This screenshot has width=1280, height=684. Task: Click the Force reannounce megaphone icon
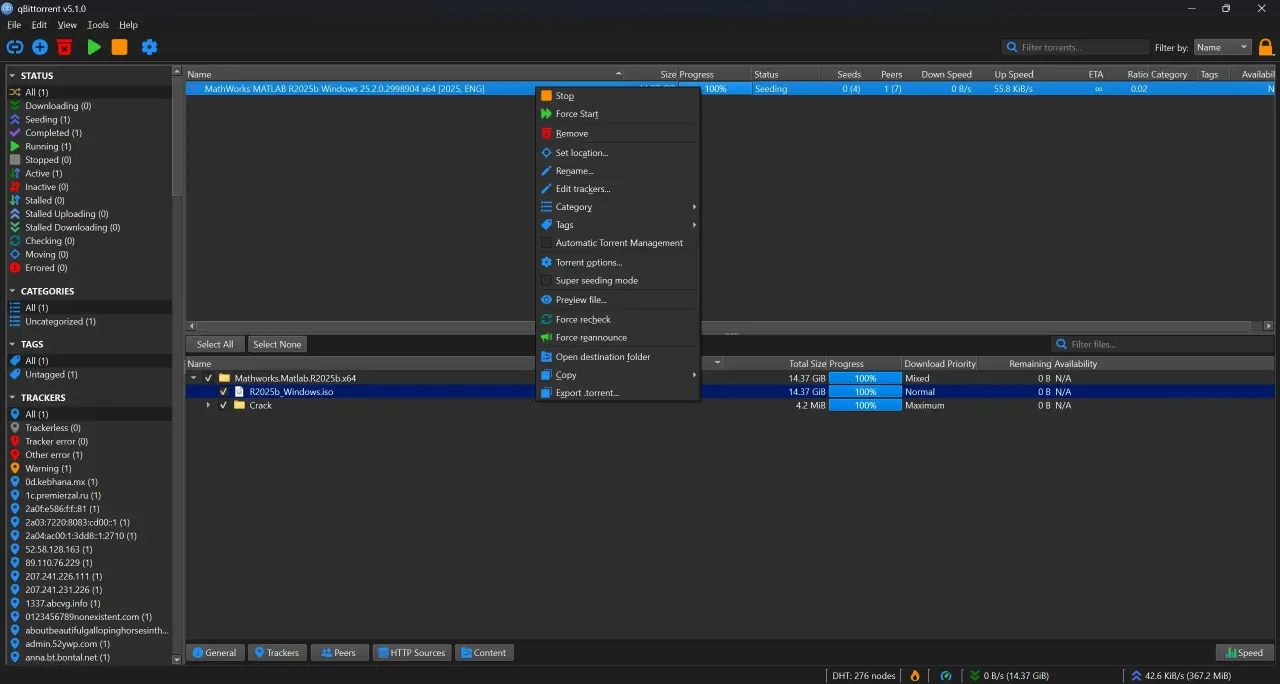pos(546,338)
